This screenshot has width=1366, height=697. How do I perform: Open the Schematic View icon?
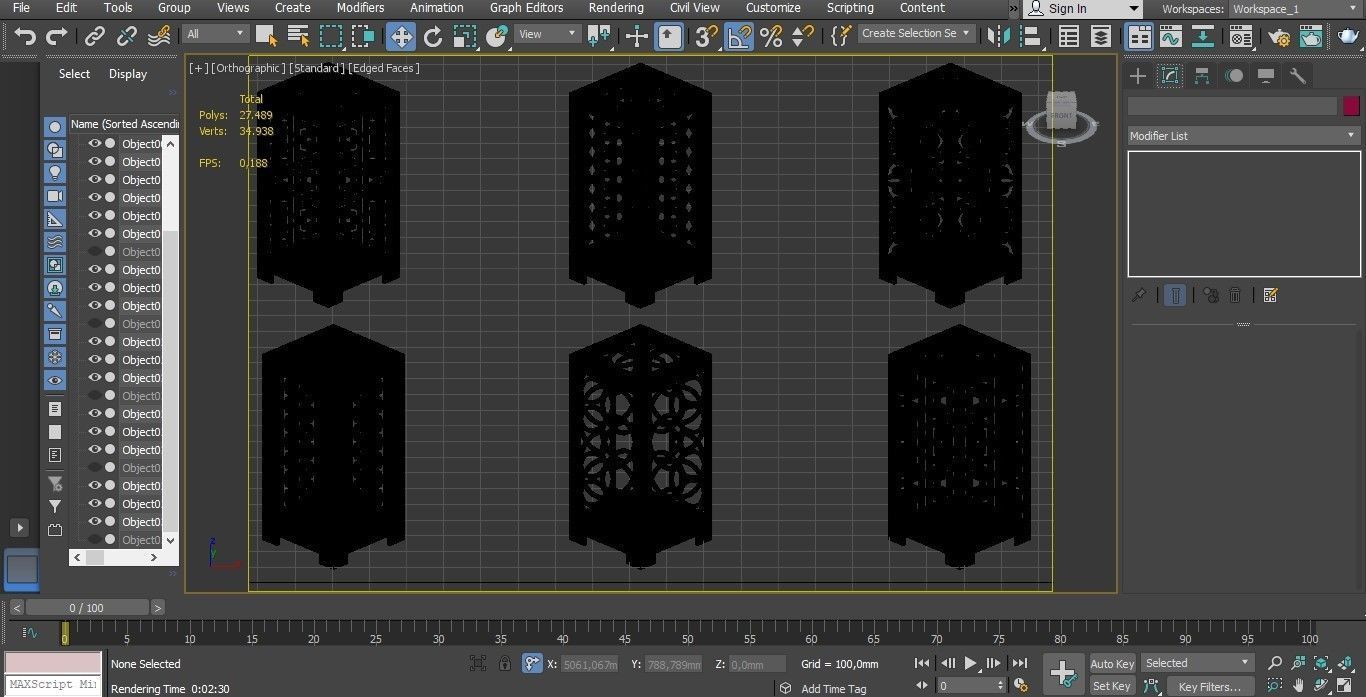pos(1203,37)
